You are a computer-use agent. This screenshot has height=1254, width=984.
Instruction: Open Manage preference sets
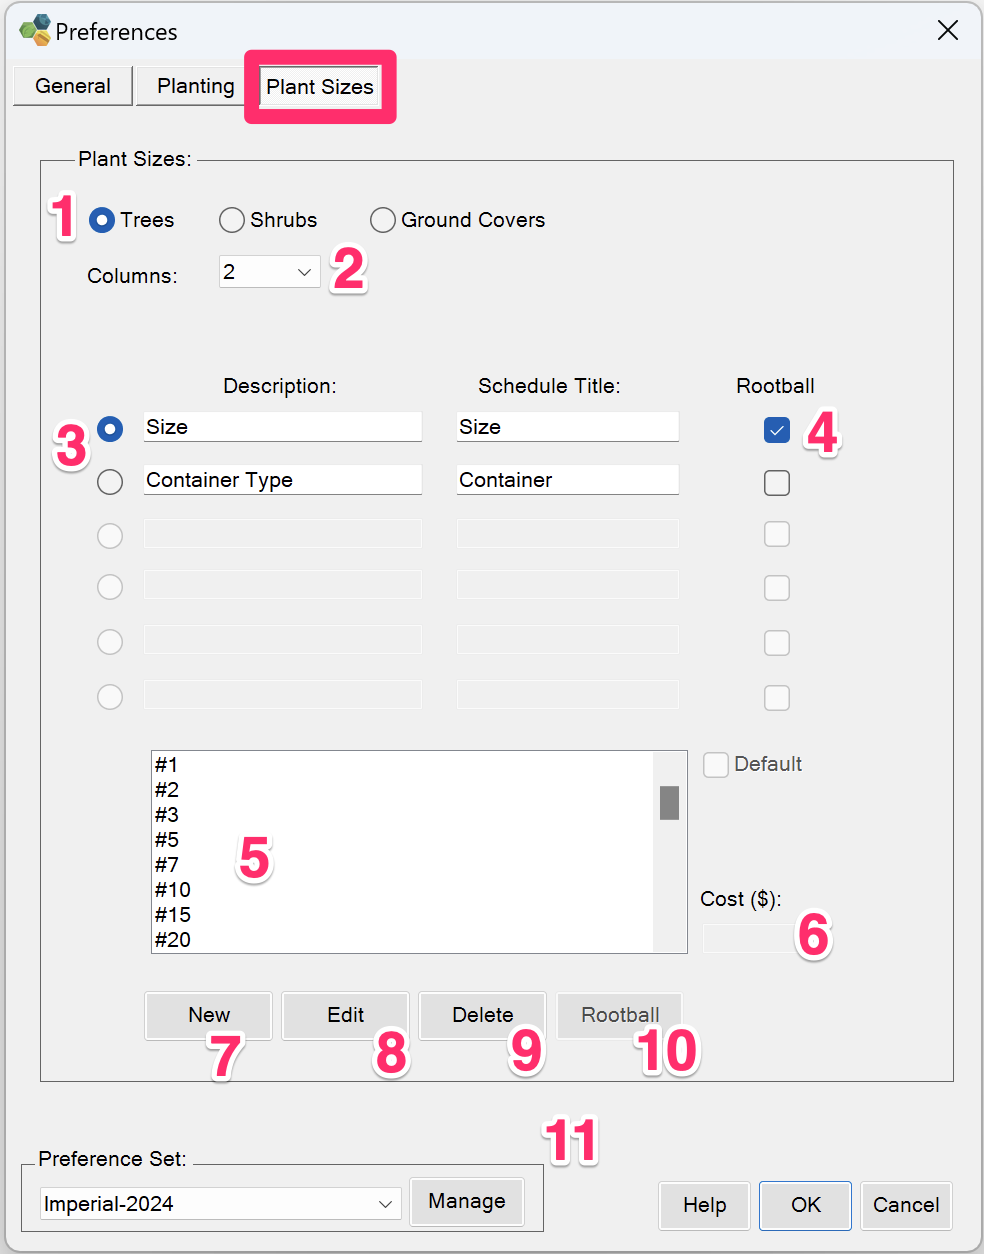[x=467, y=1201]
